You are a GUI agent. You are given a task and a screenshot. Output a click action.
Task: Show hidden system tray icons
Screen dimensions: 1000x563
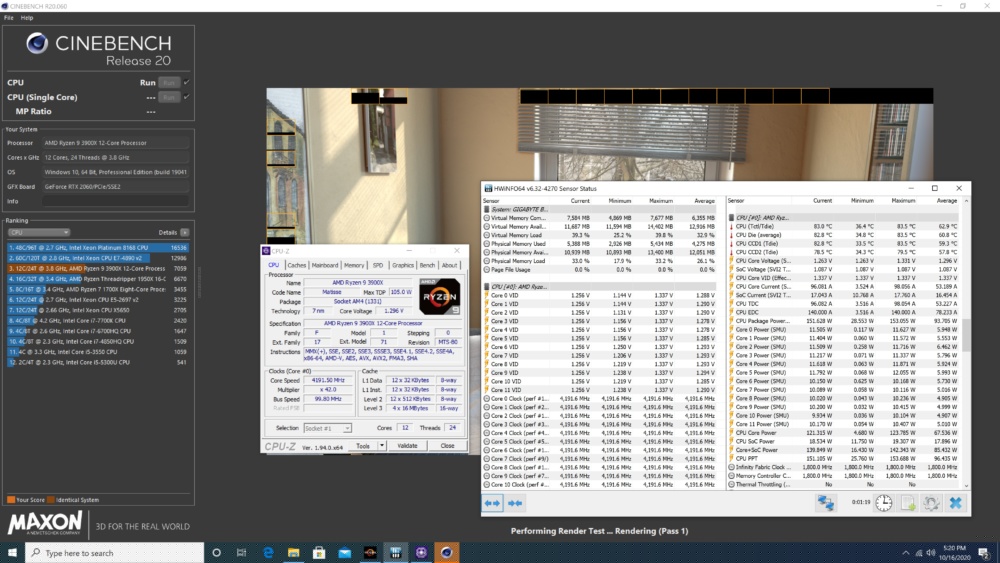906,553
